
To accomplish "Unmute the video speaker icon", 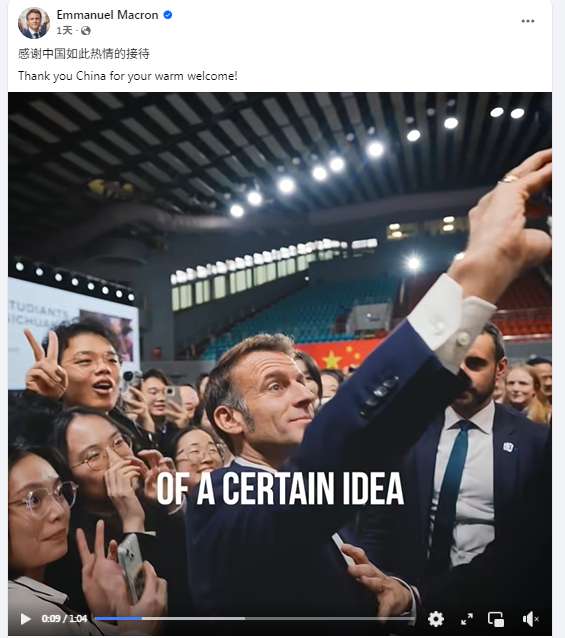I will 530,619.
